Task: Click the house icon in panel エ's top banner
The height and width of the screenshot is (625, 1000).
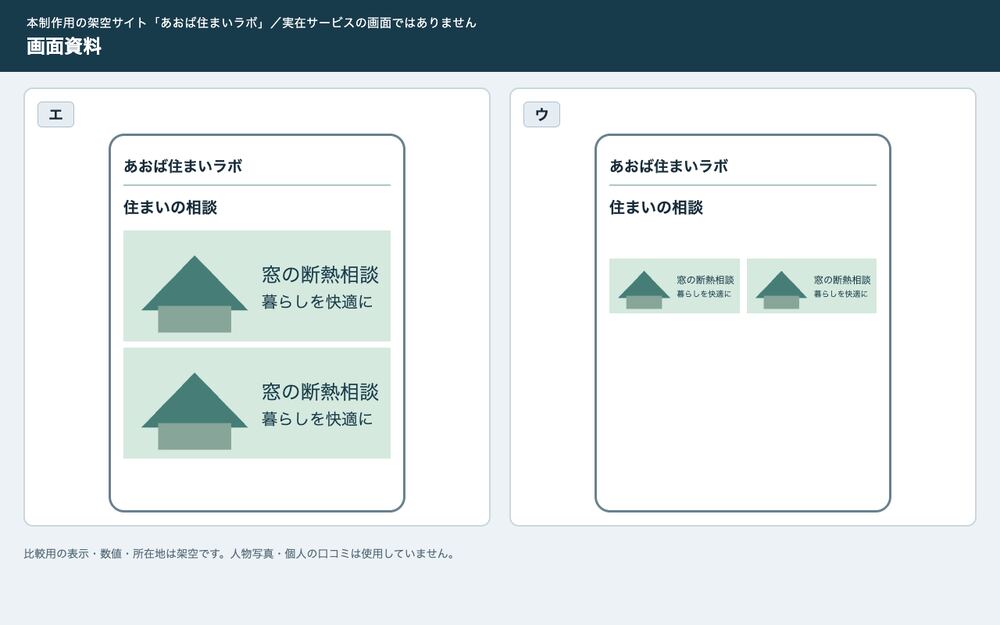Action: coord(195,294)
